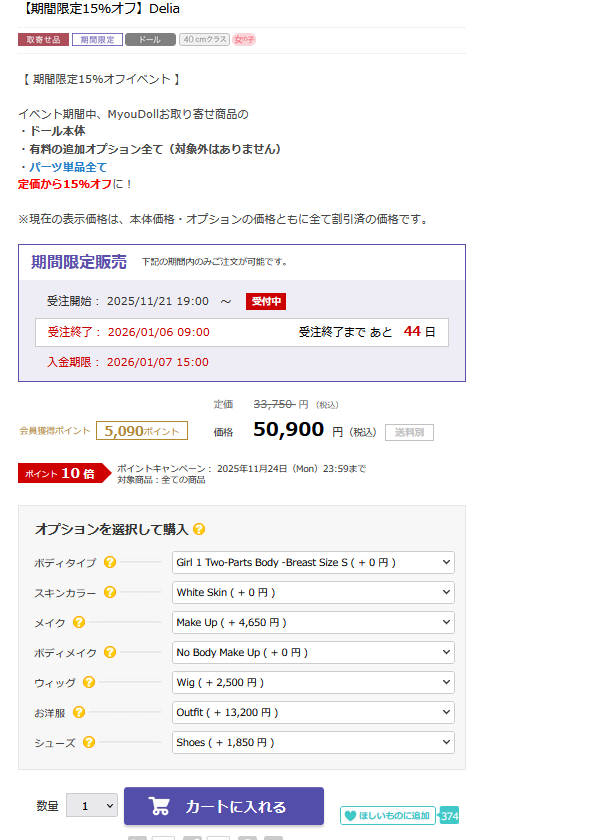Click help icon beside シューズ

(x=89, y=742)
